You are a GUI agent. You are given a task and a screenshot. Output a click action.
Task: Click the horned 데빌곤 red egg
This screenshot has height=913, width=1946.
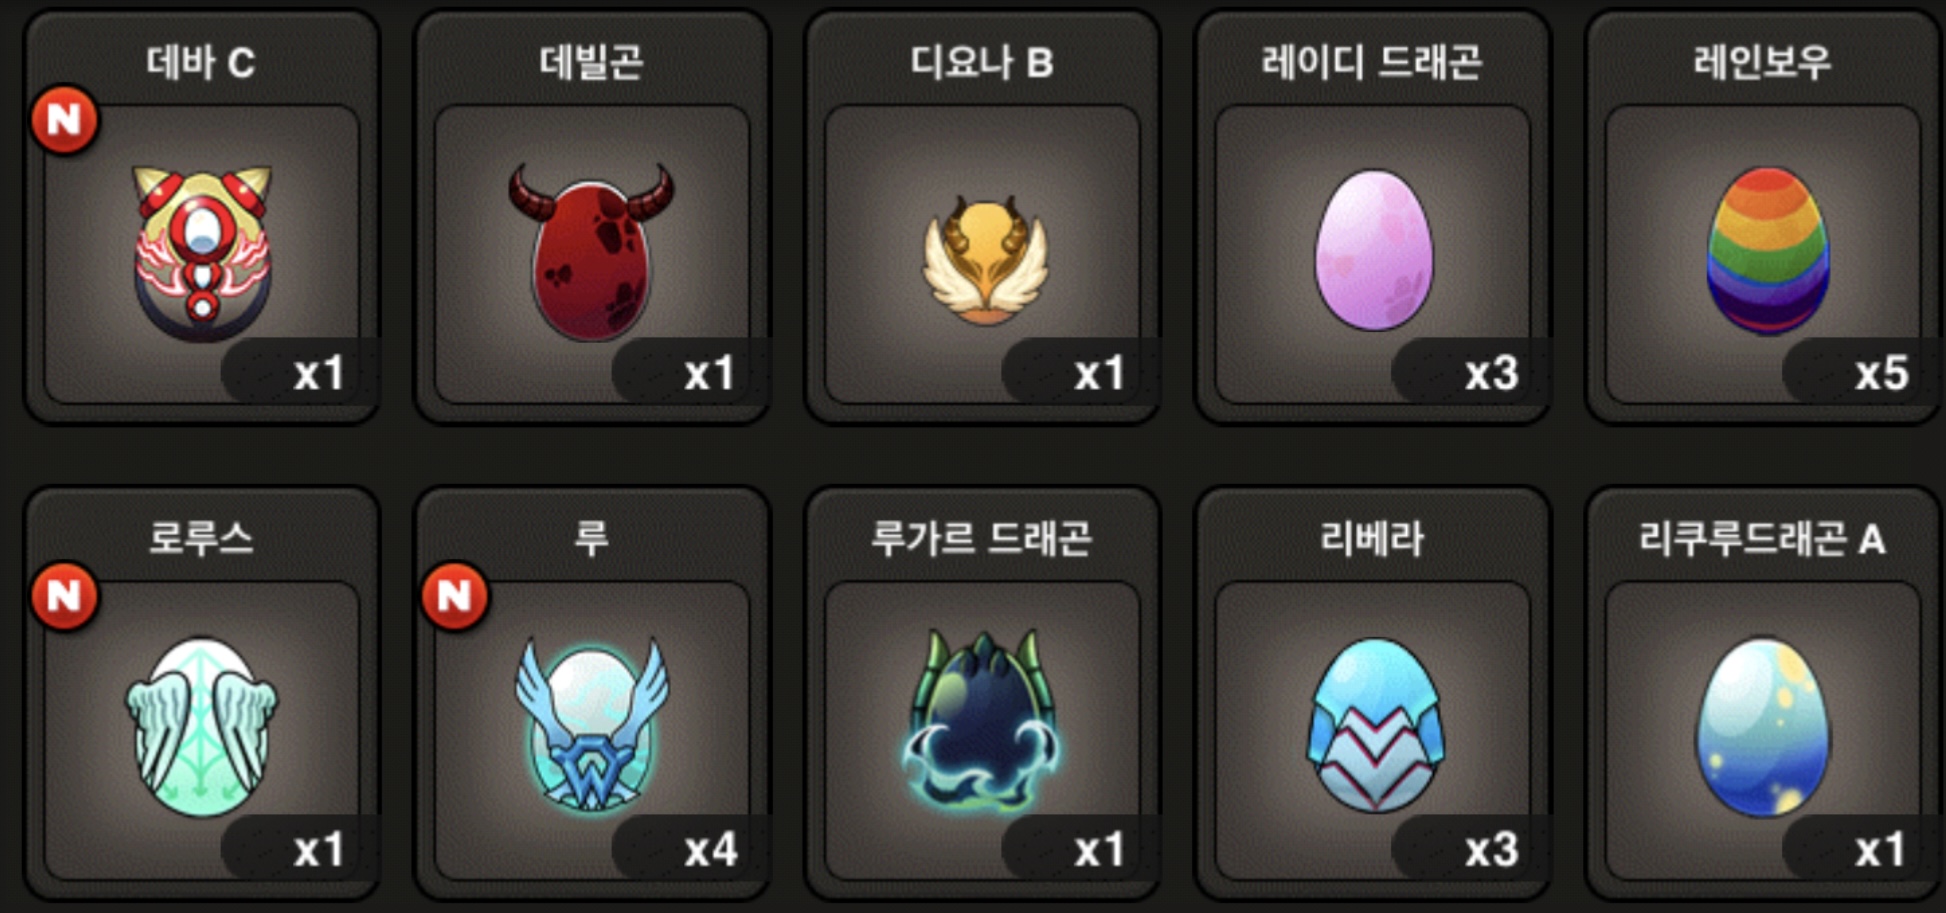(x=591, y=252)
